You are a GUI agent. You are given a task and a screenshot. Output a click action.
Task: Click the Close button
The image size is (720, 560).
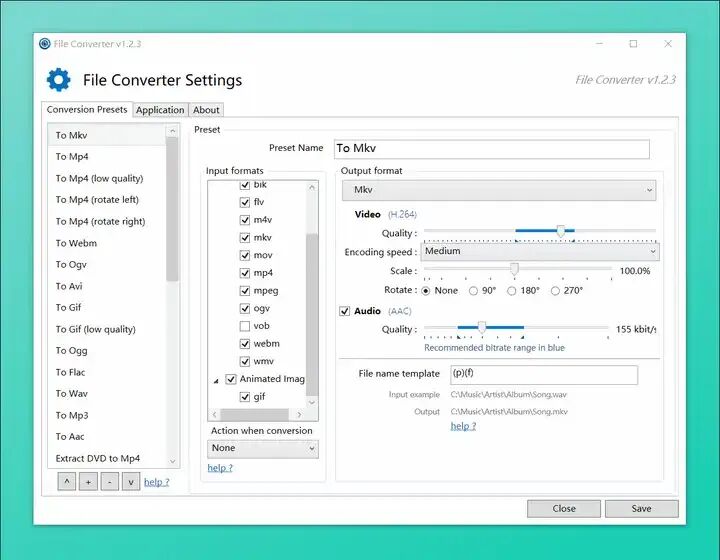pos(564,509)
